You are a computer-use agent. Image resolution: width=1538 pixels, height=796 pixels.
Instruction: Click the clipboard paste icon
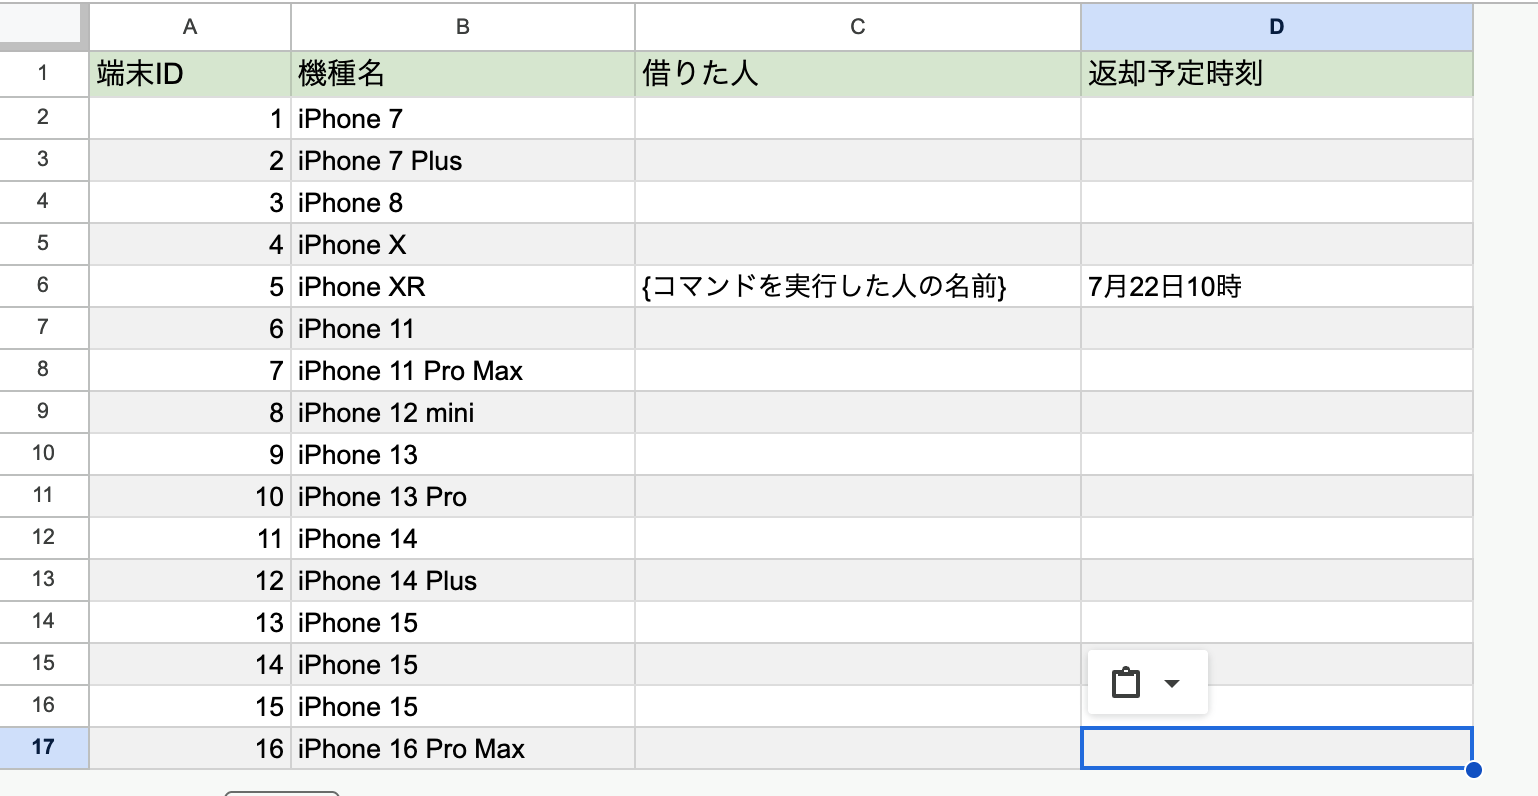tap(1128, 682)
